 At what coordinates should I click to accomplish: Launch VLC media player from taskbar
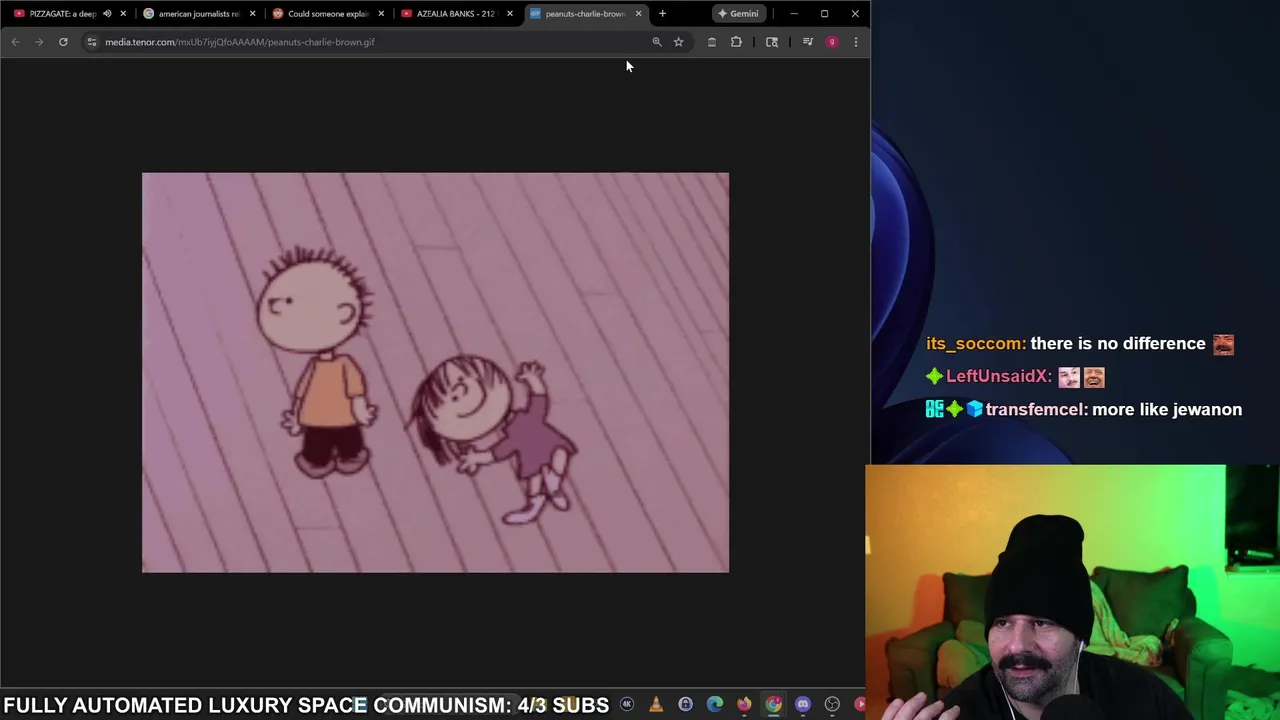coord(656,705)
